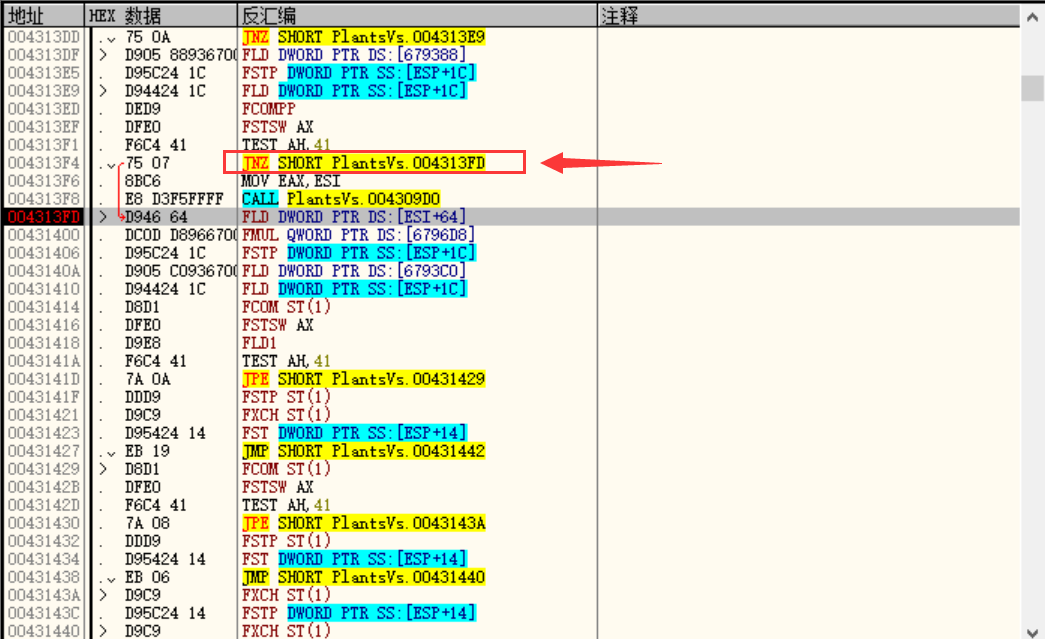1045x639 pixels.
Task: Select FLD DWORD PTR DS:[ESI+64] instruction
Action: [x=354, y=217]
